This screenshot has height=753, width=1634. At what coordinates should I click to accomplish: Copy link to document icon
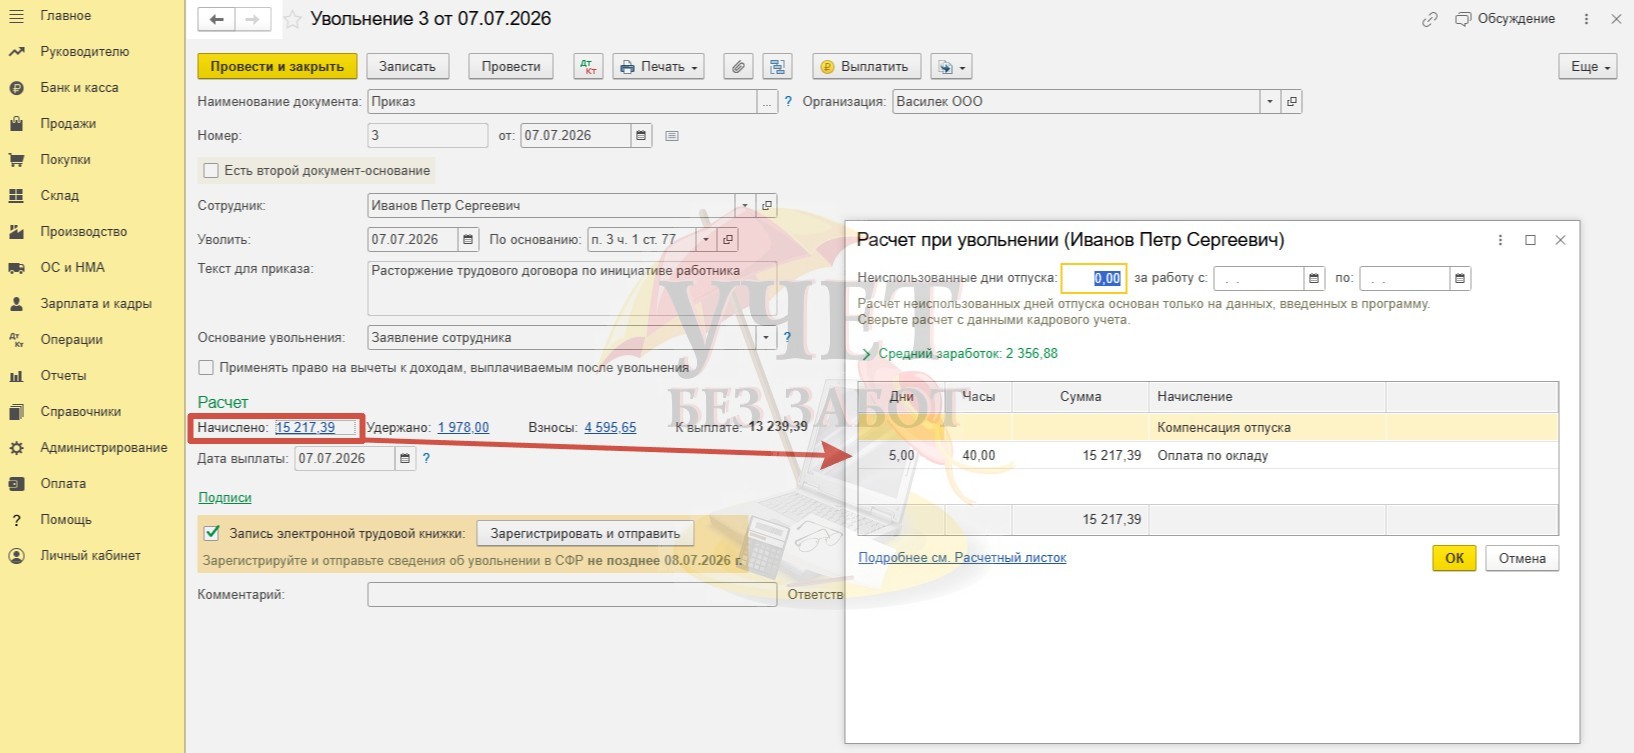coord(1430,19)
